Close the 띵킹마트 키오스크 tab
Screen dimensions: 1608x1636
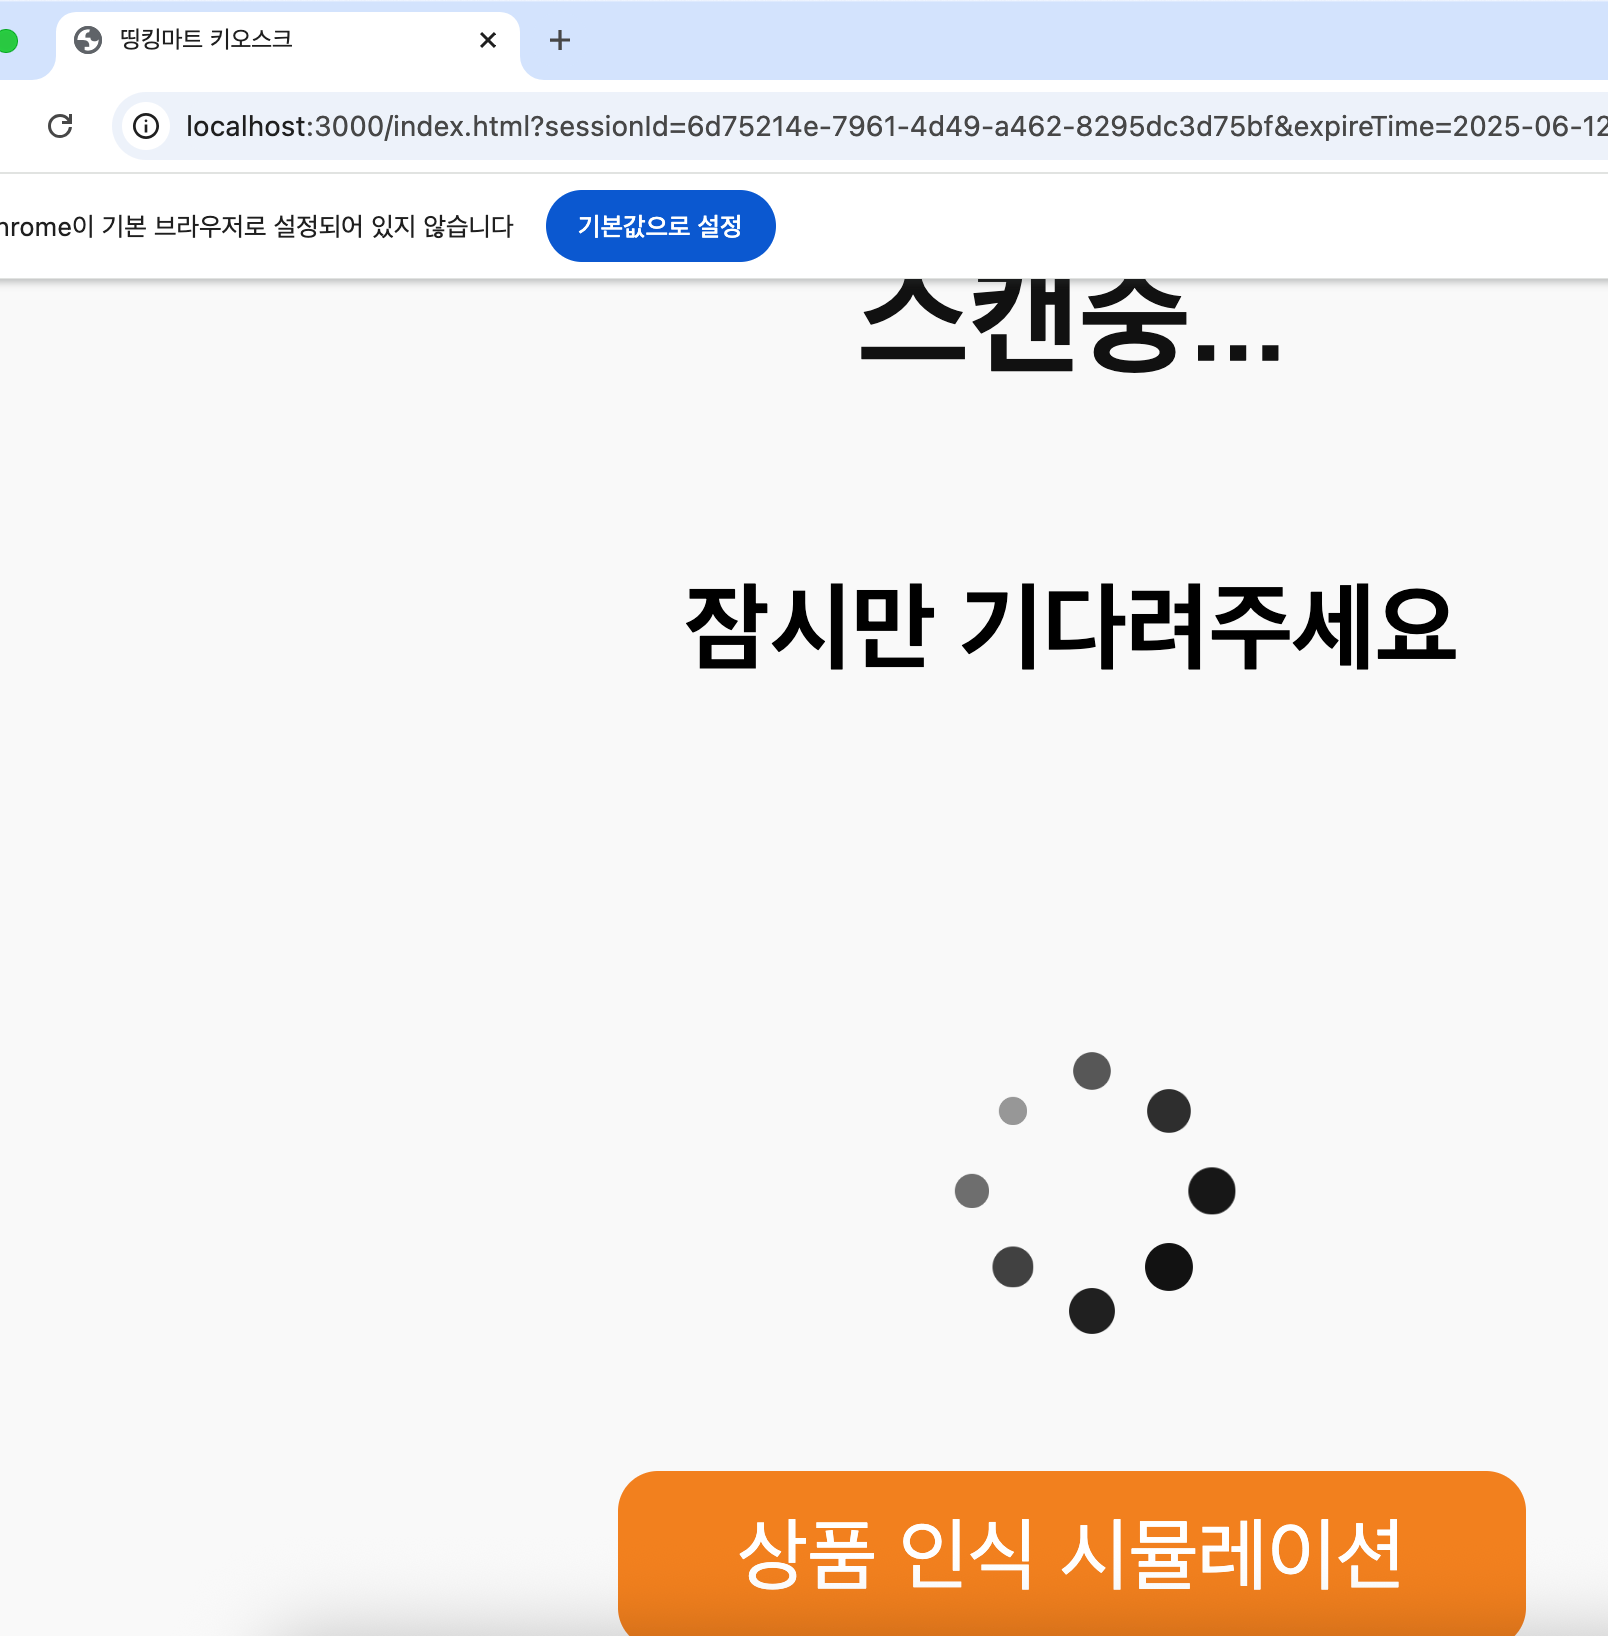coord(488,40)
